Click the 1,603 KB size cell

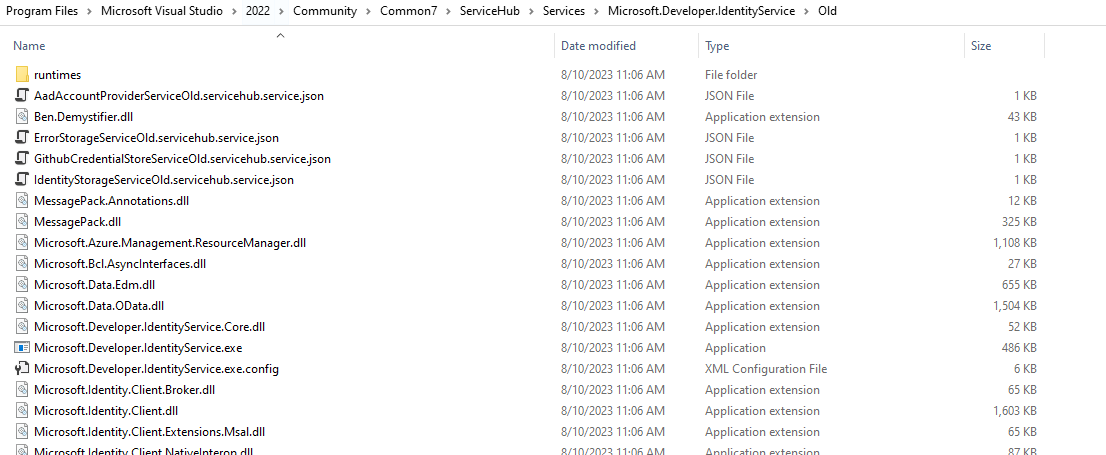tap(1014, 411)
